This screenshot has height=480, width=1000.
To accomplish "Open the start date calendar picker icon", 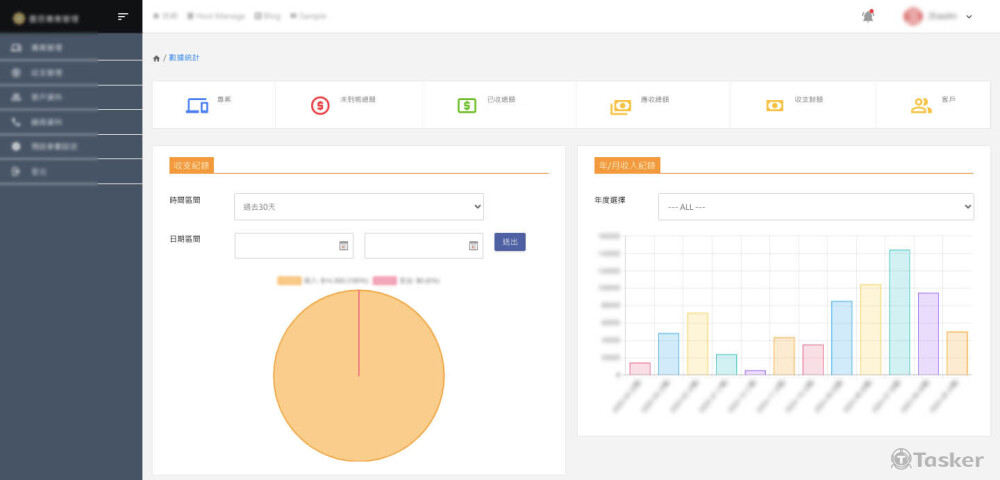I will tap(343, 245).
